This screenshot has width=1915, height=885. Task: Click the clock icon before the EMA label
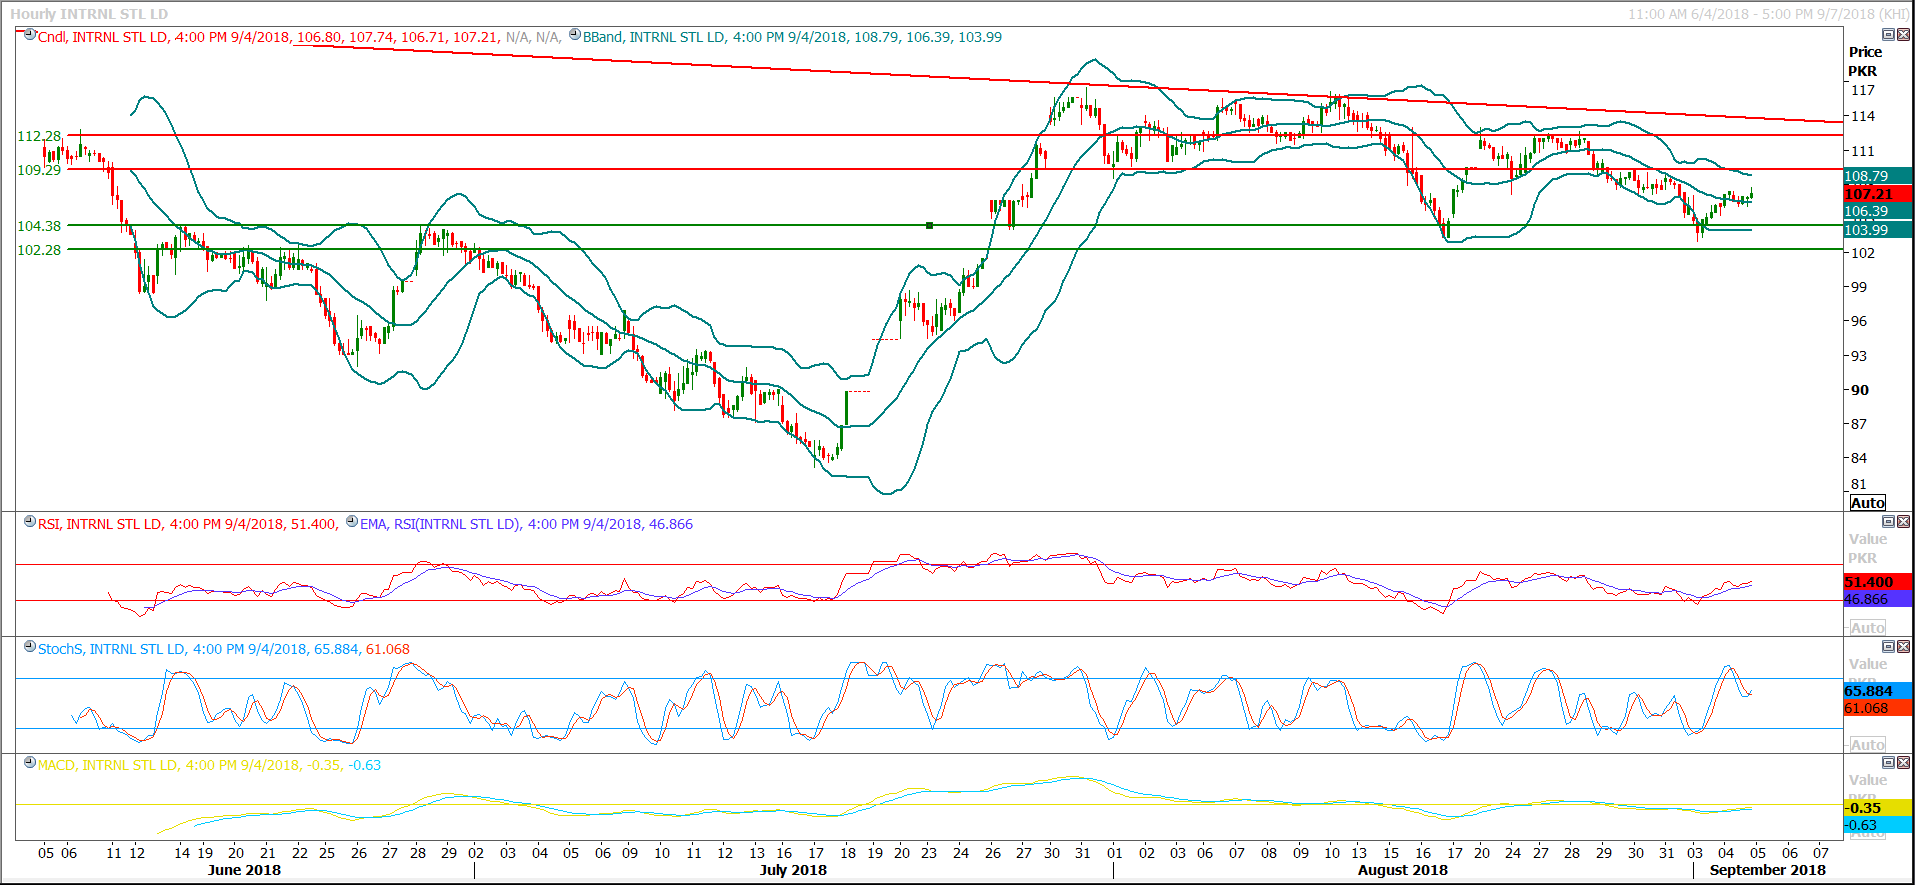[x=352, y=522]
